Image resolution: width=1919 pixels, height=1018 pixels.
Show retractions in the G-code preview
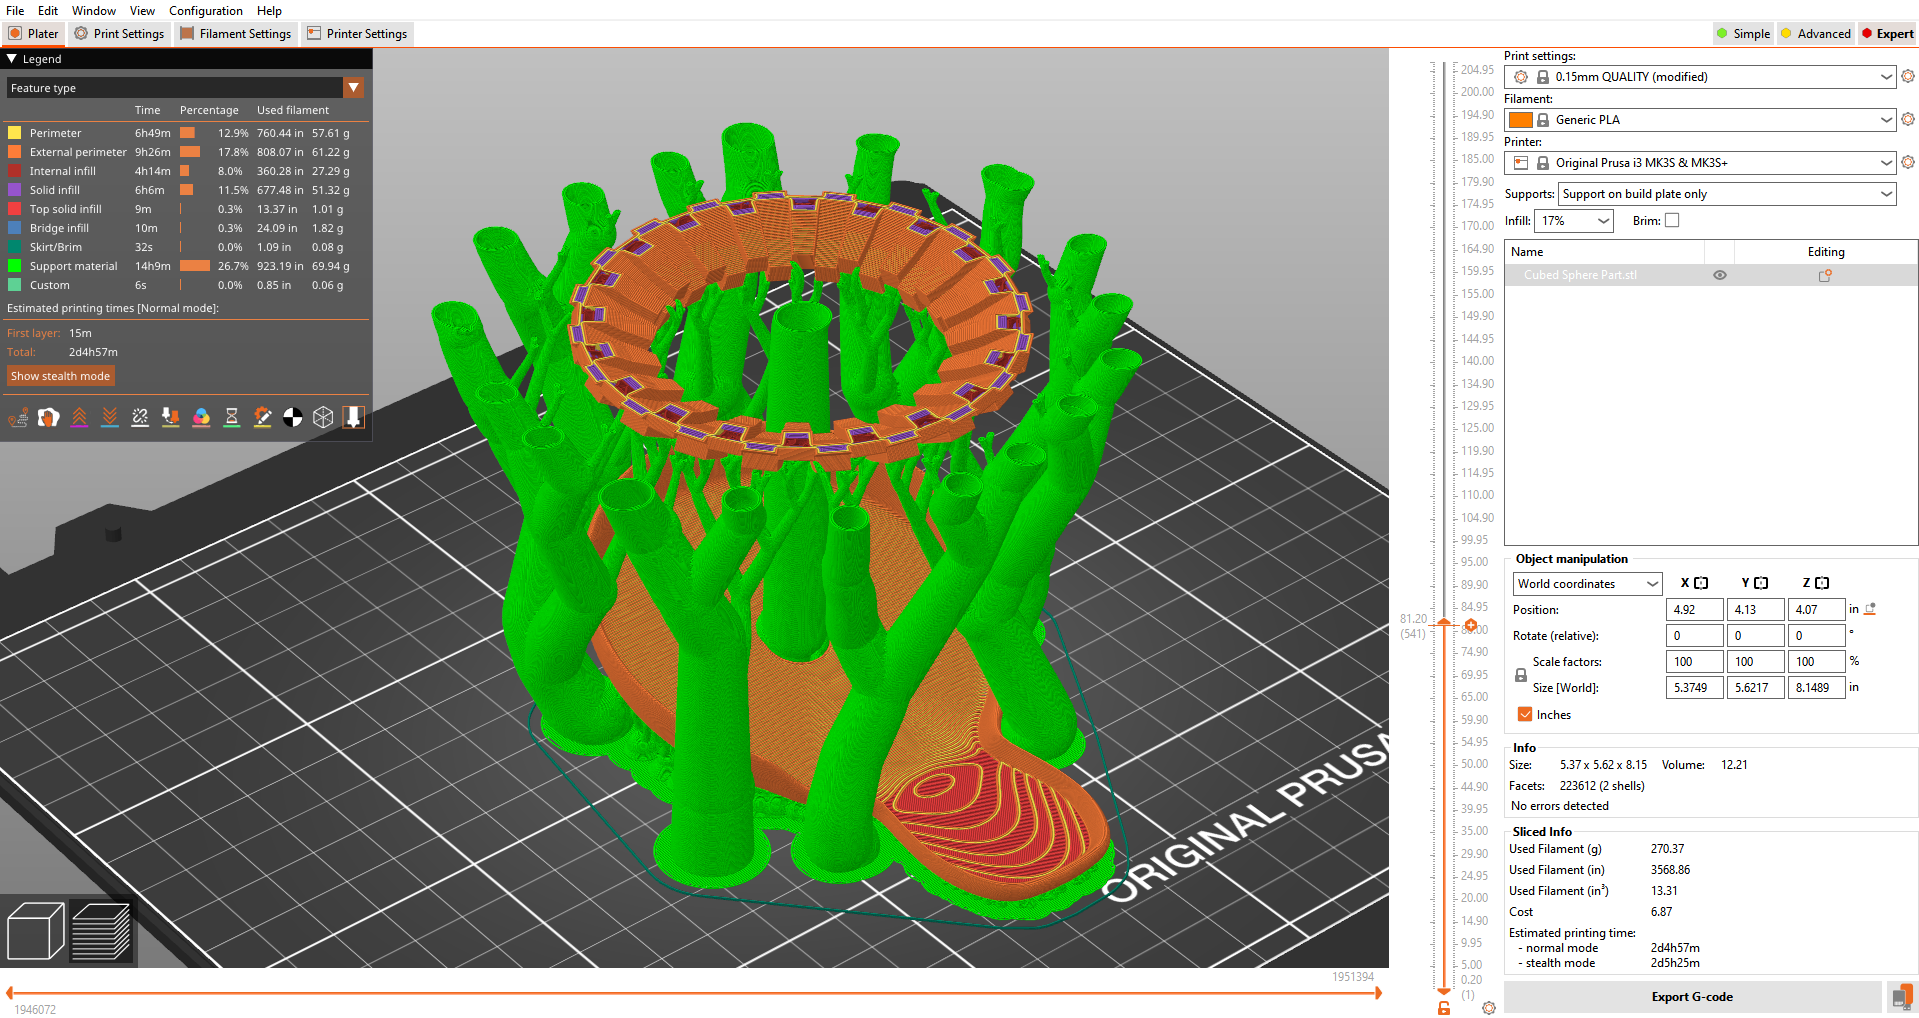point(79,417)
